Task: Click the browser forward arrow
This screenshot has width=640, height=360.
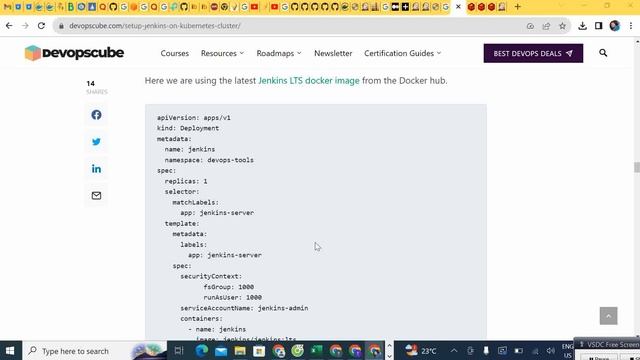Action: pyautogui.click(x=25, y=26)
